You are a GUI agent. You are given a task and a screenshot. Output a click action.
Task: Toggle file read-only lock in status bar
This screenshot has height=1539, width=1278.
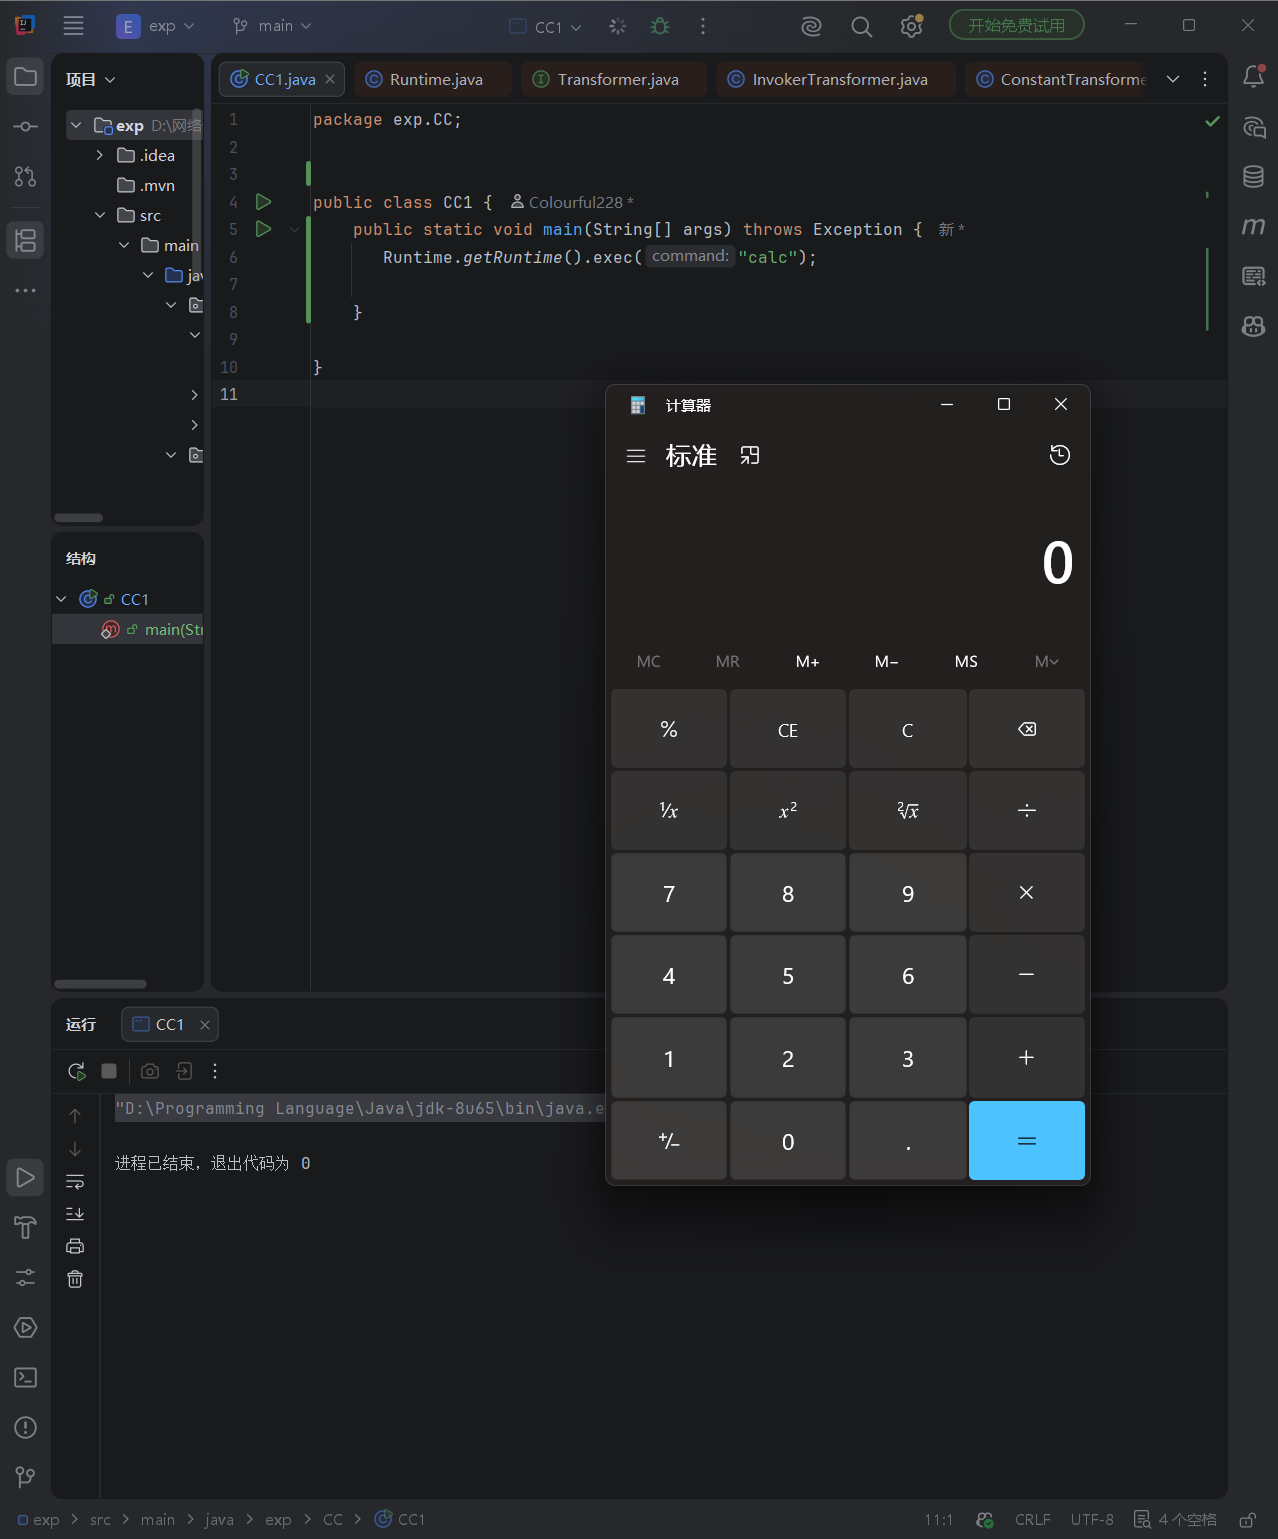click(x=1247, y=1520)
